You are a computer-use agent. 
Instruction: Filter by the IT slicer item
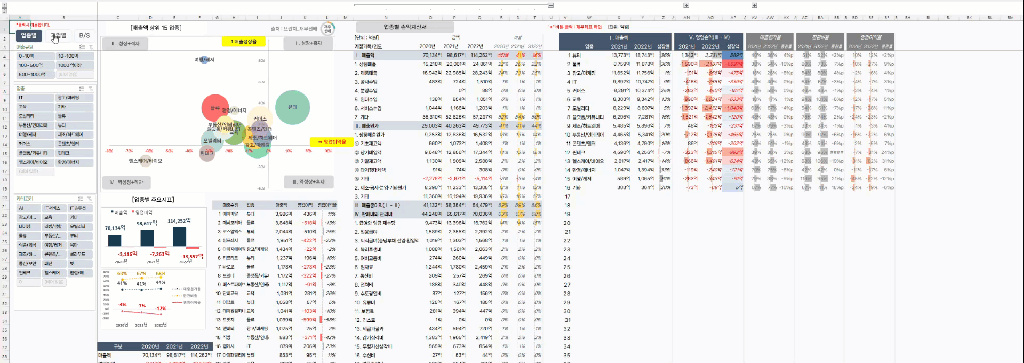click(36, 97)
